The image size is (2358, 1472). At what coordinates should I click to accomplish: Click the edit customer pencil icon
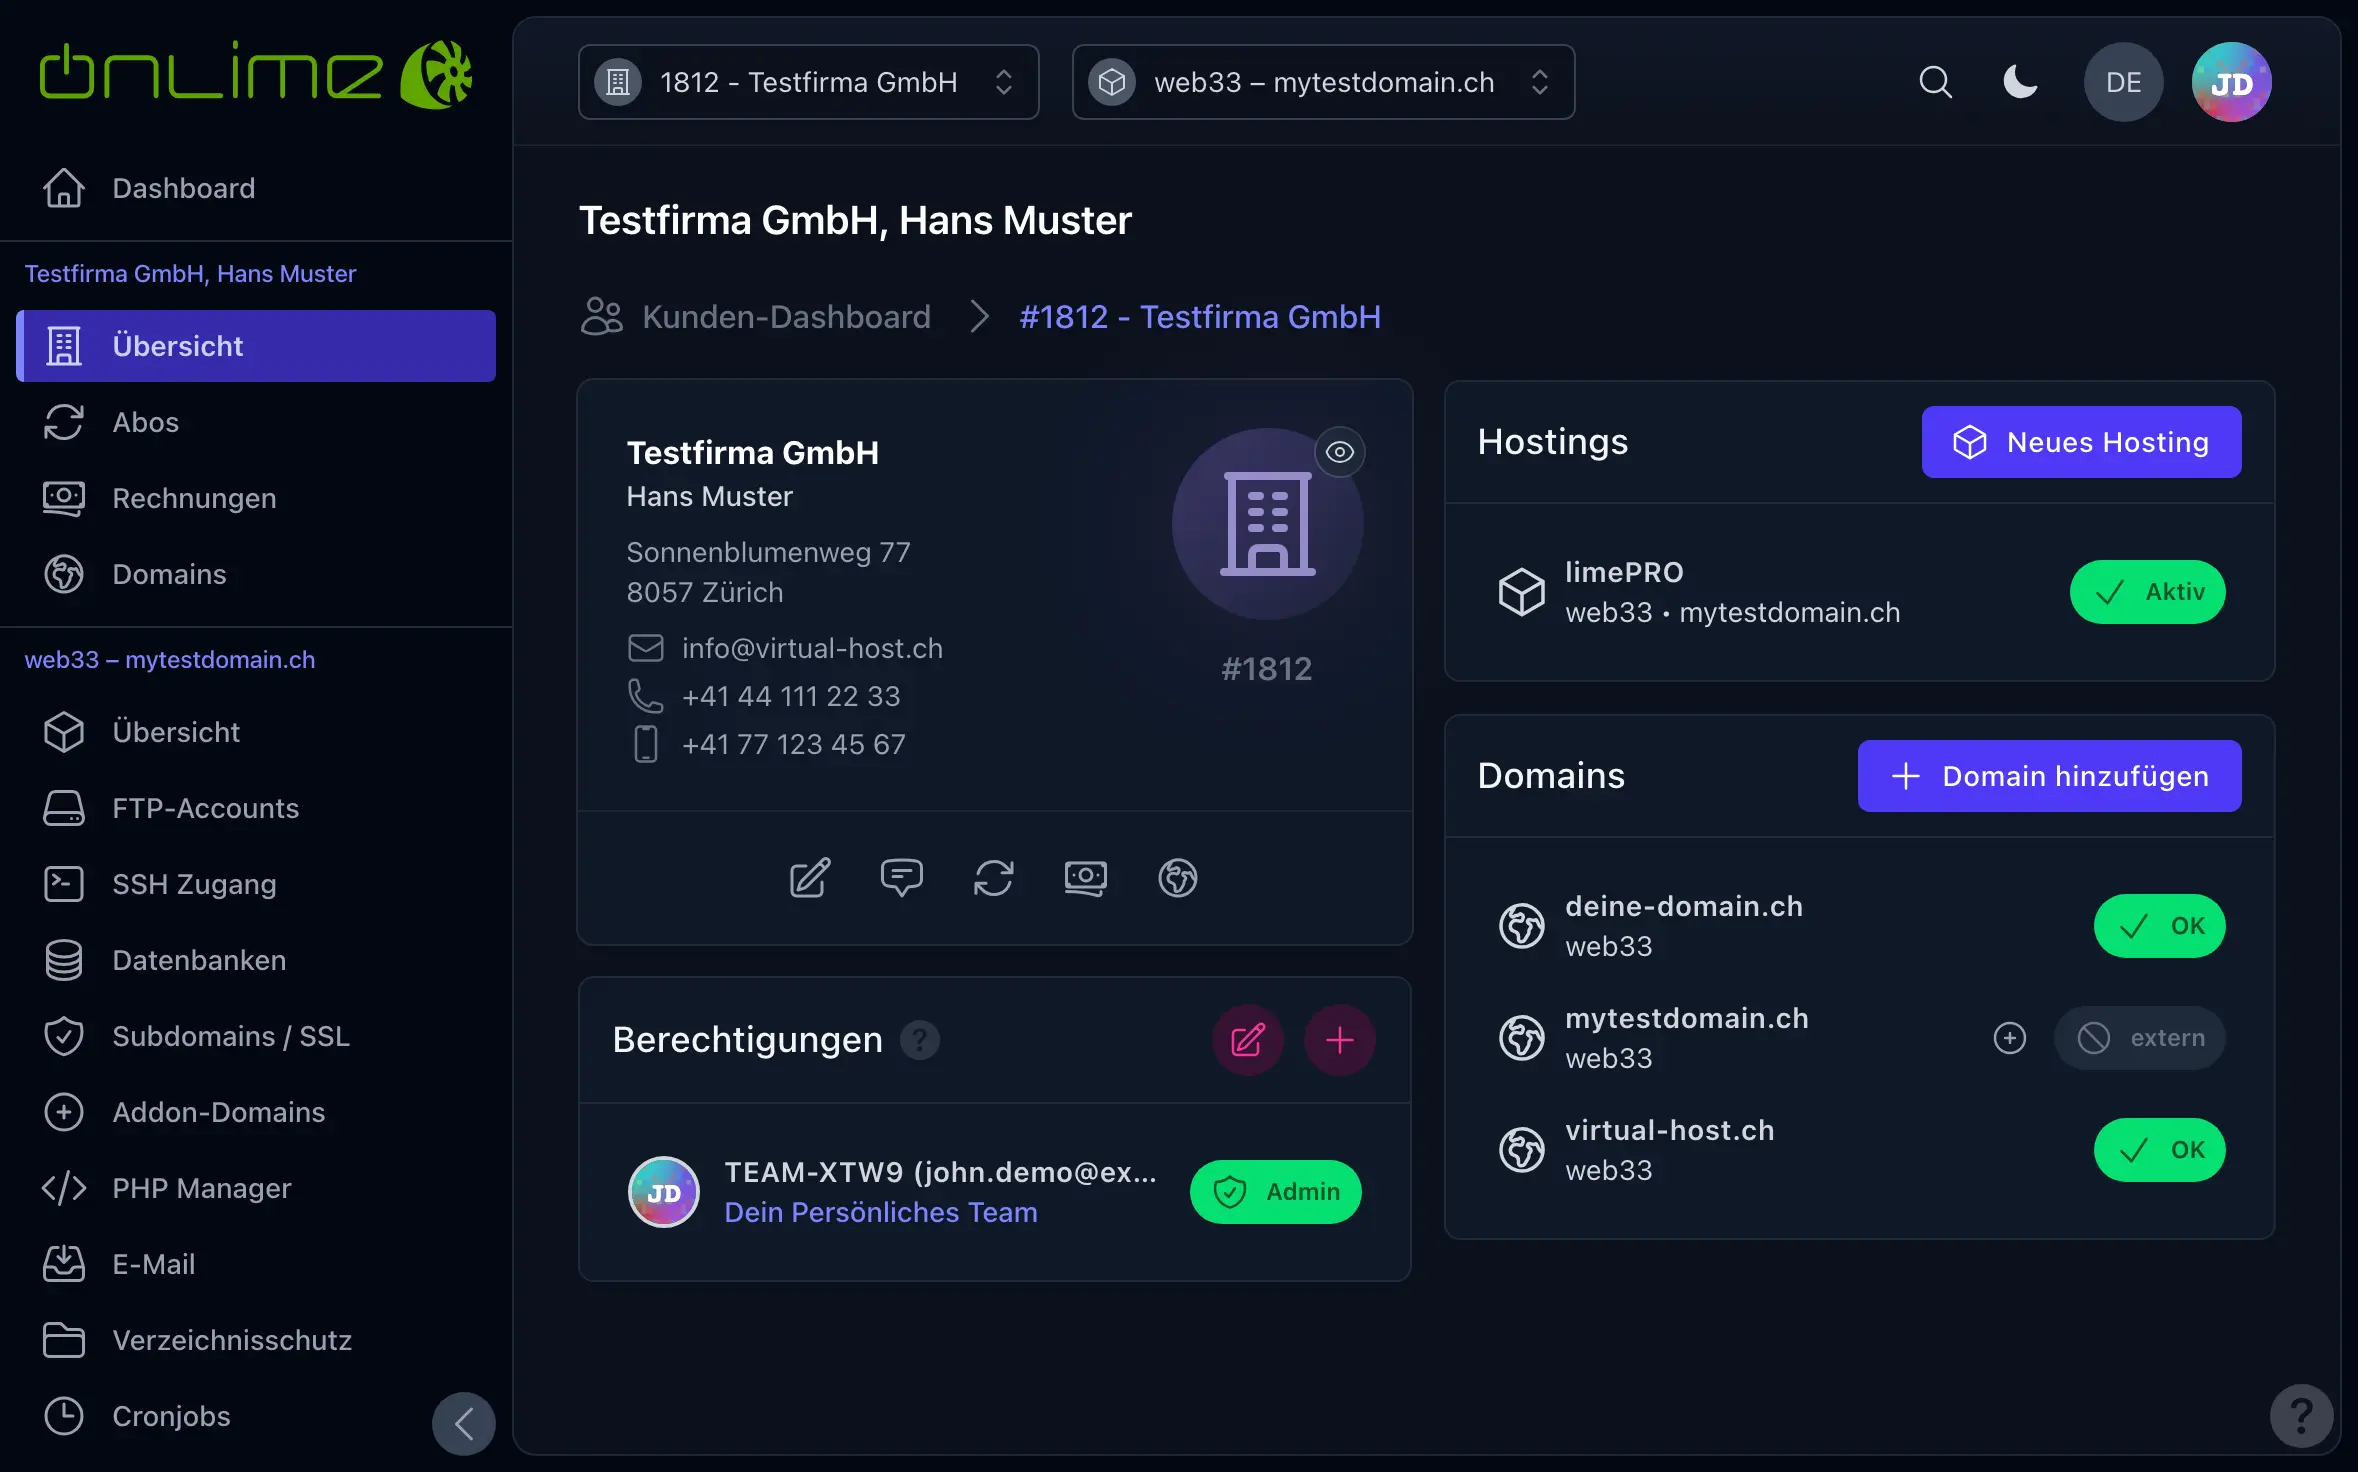pos(809,878)
